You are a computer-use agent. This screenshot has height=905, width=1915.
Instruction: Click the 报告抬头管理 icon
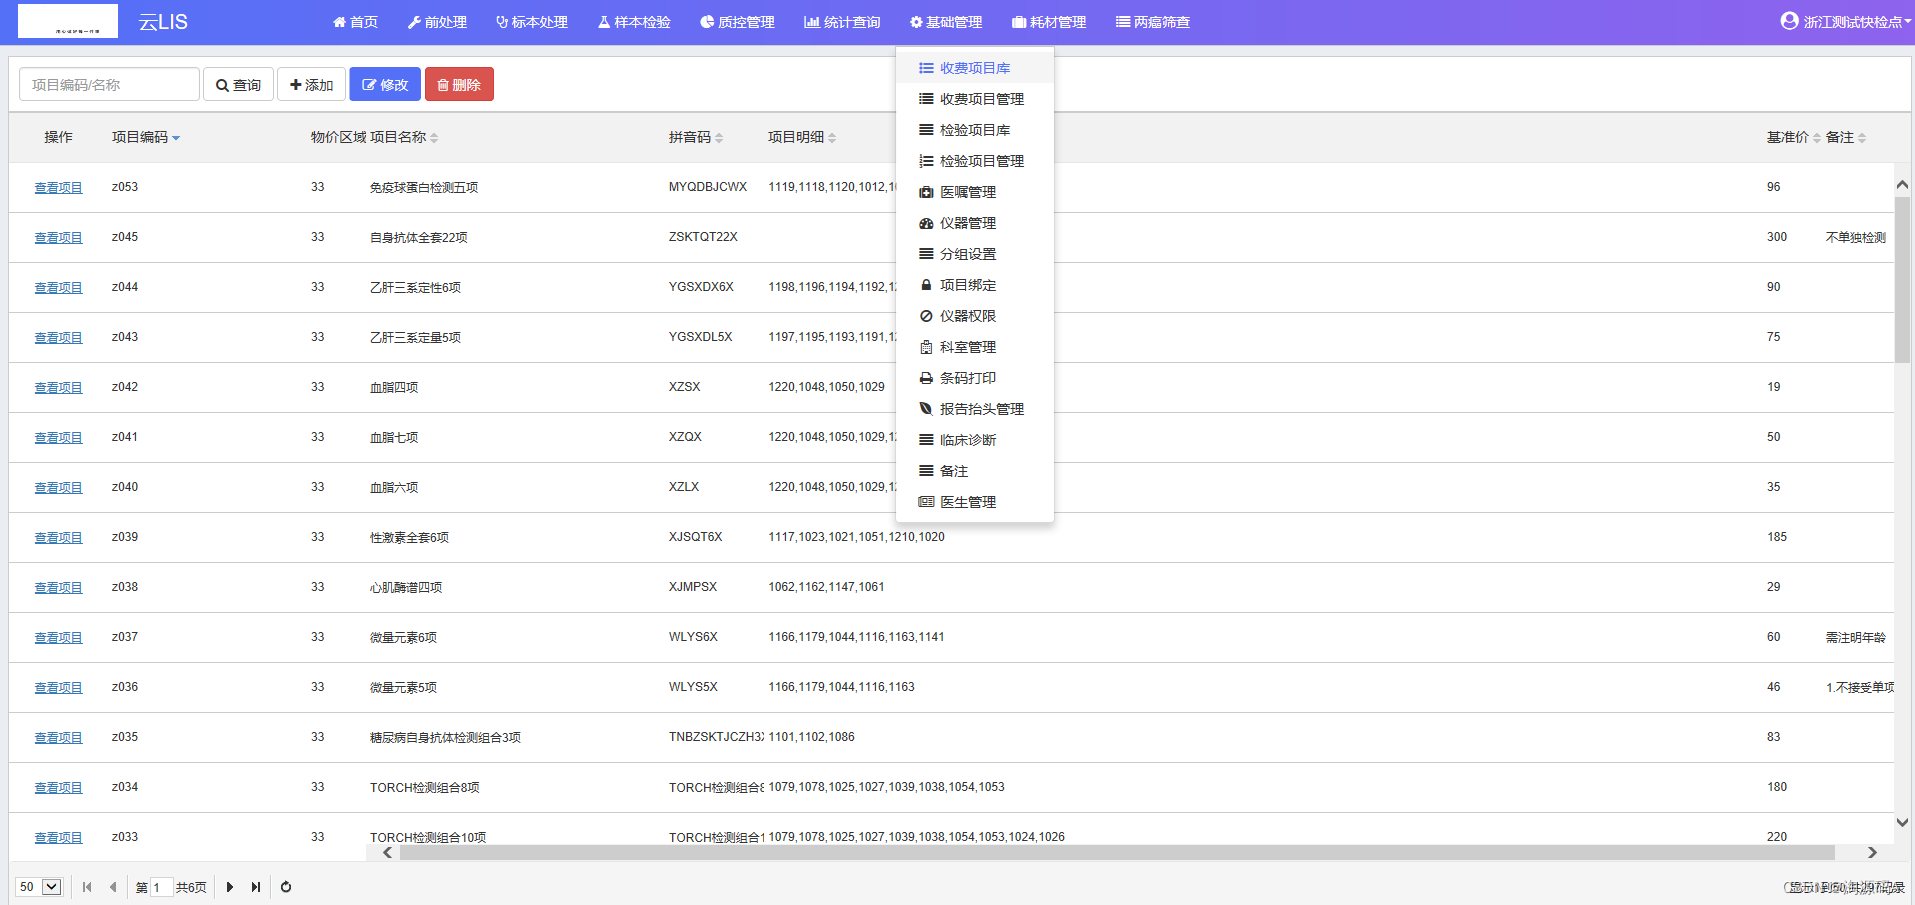926,409
